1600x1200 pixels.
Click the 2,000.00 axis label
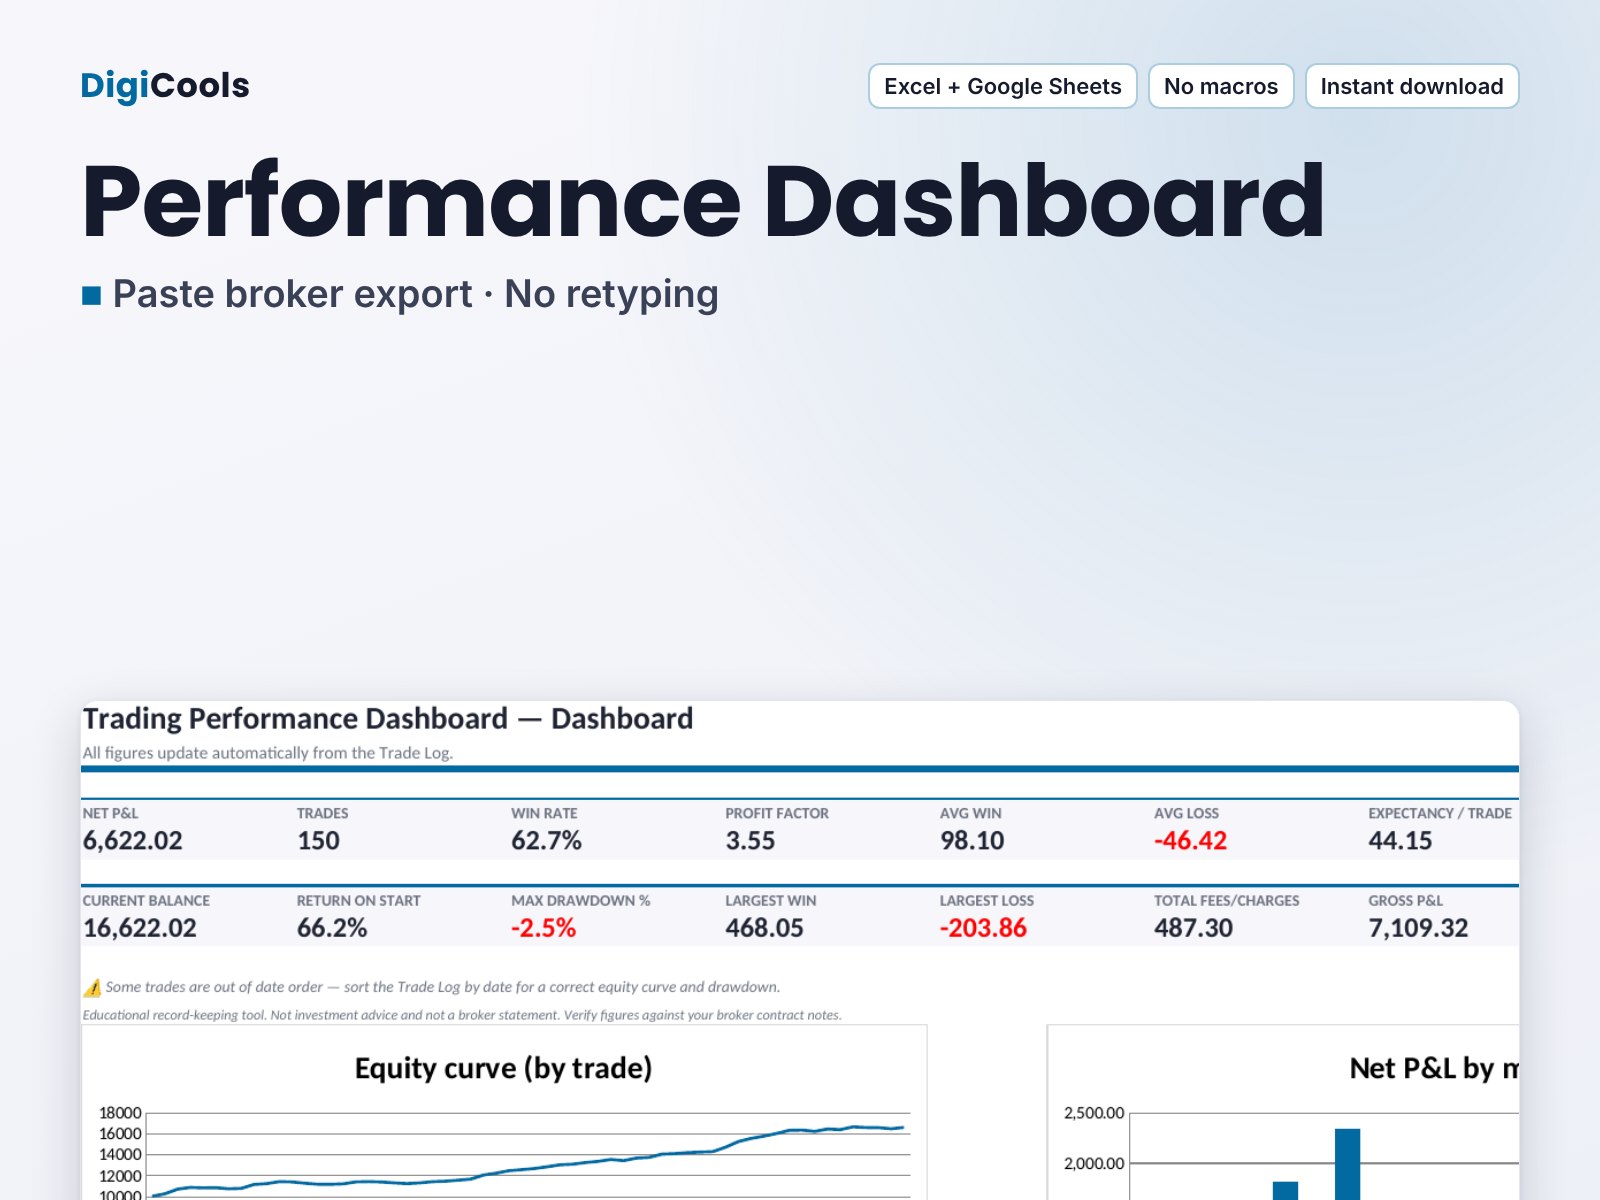click(1094, 1163)
